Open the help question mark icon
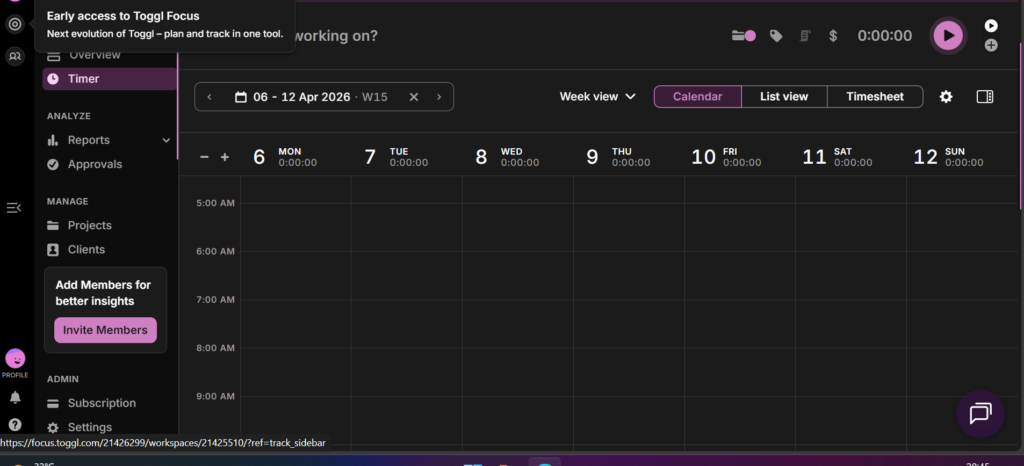This screenshot has width=1024, height=466. (15, 425)
